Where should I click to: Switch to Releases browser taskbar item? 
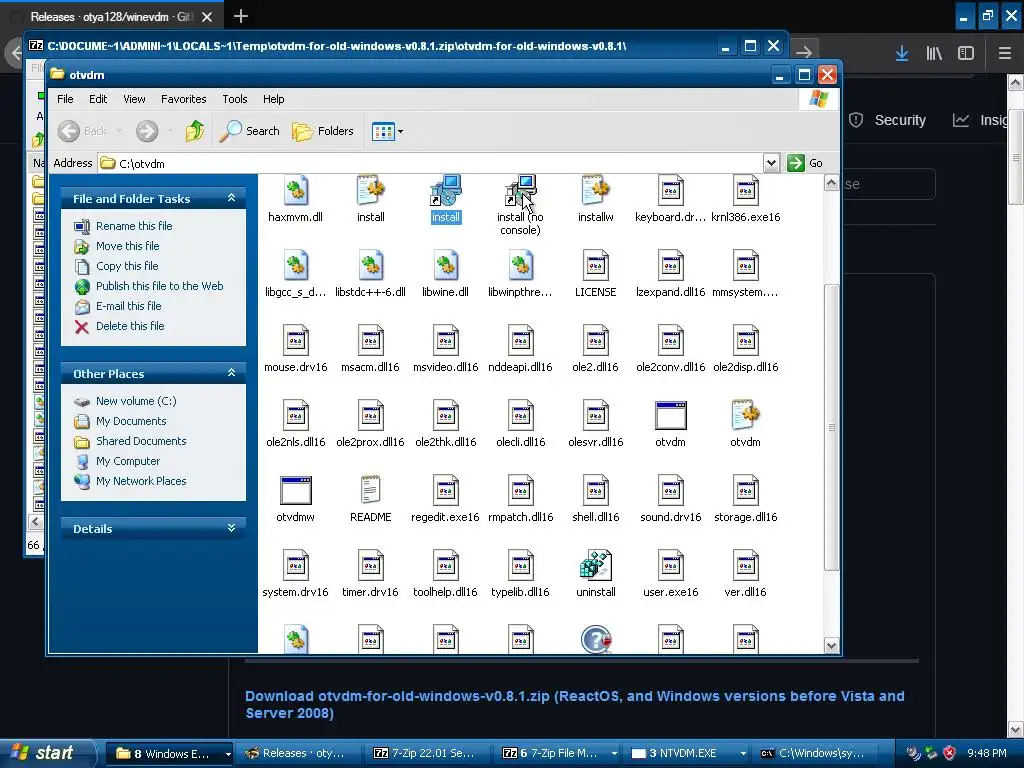tap(297, 754)
